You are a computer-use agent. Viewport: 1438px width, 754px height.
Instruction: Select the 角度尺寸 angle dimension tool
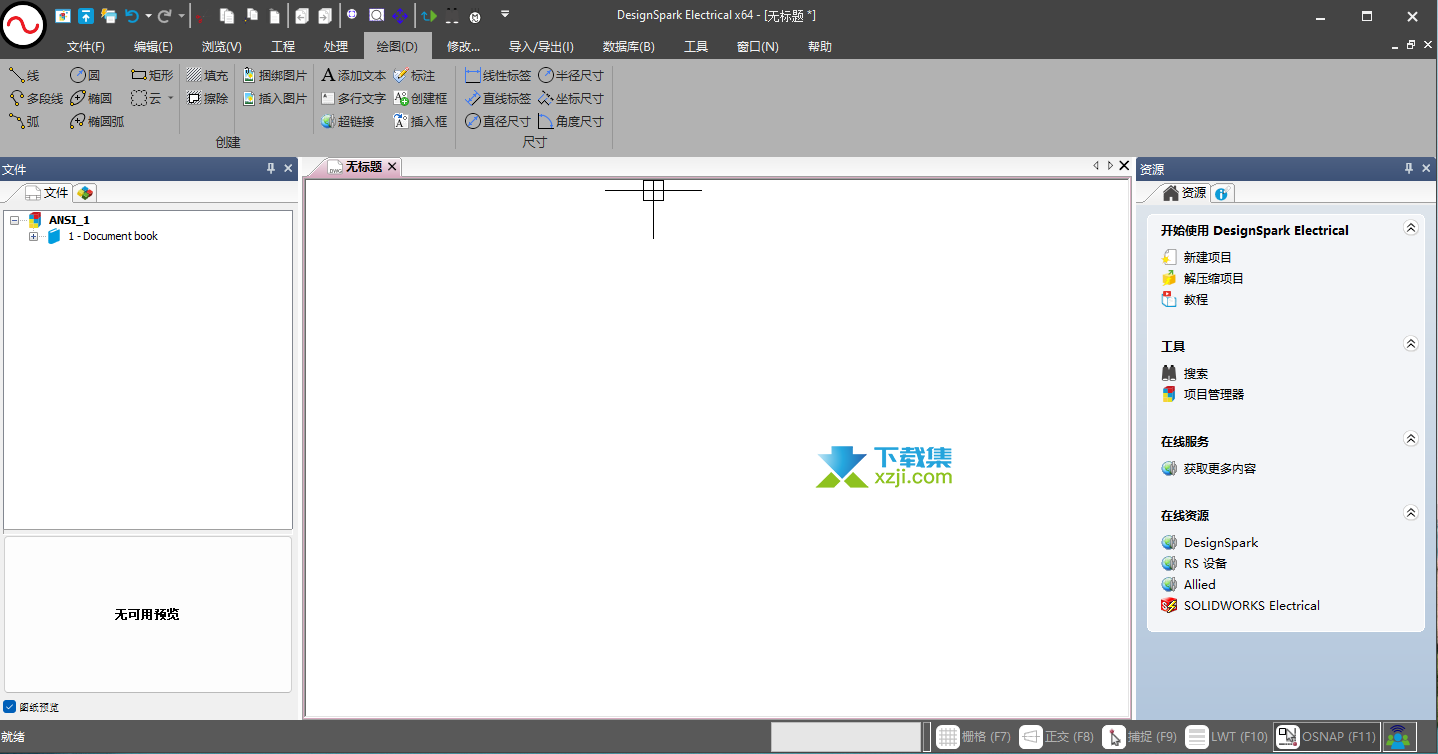571,122
